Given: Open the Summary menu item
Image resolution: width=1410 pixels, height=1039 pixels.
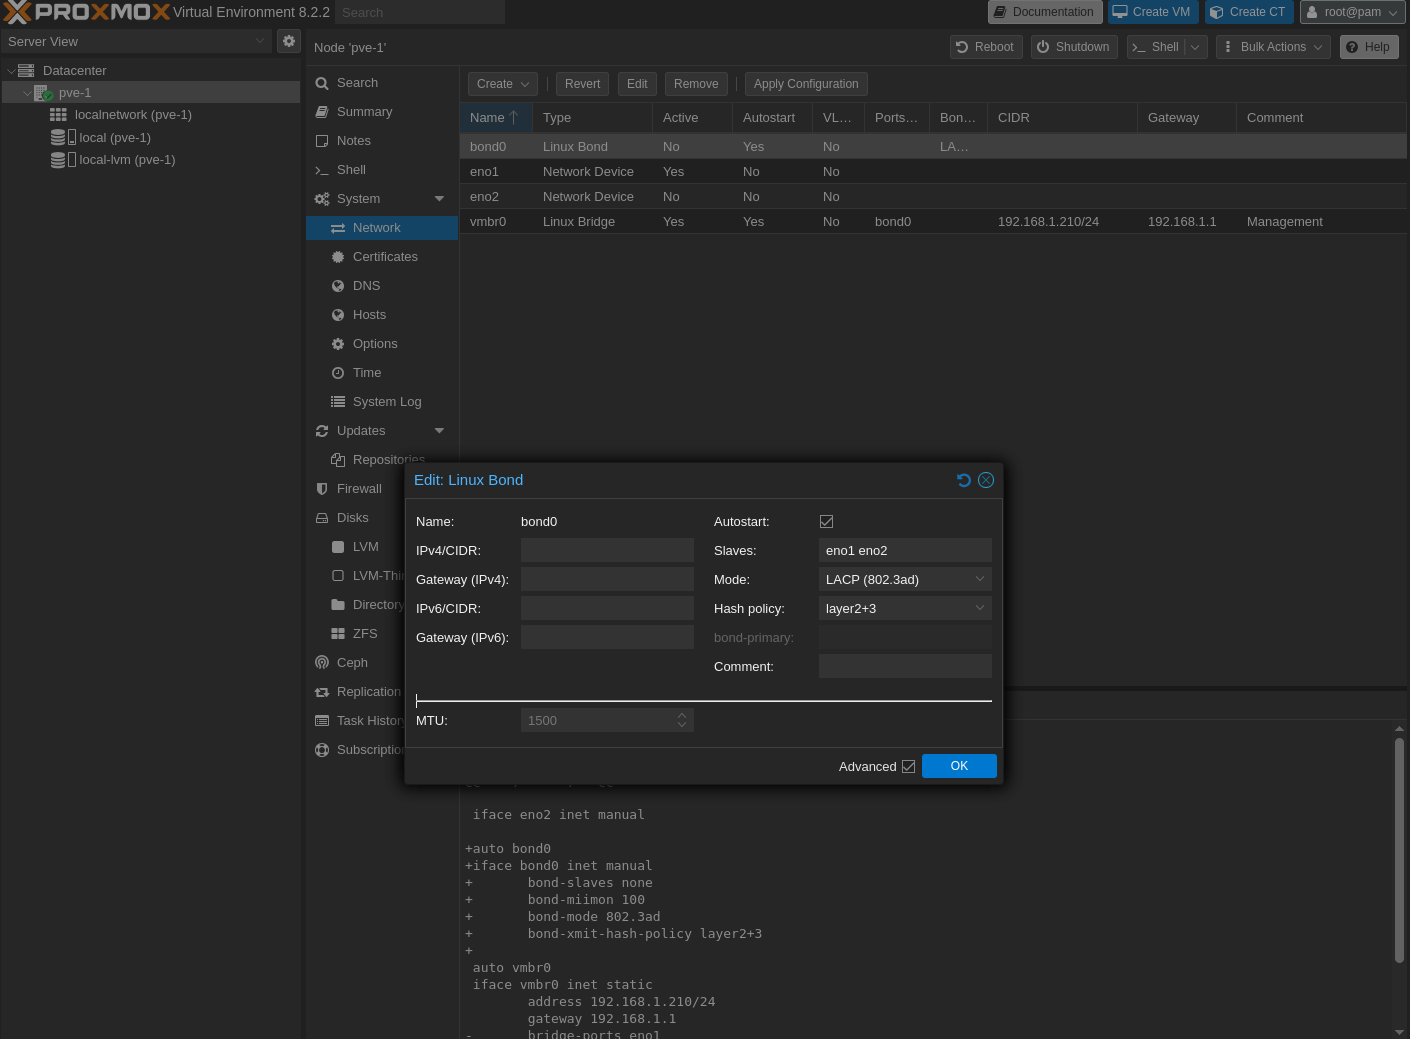Looking at the screenshot, I should [364, 112].
